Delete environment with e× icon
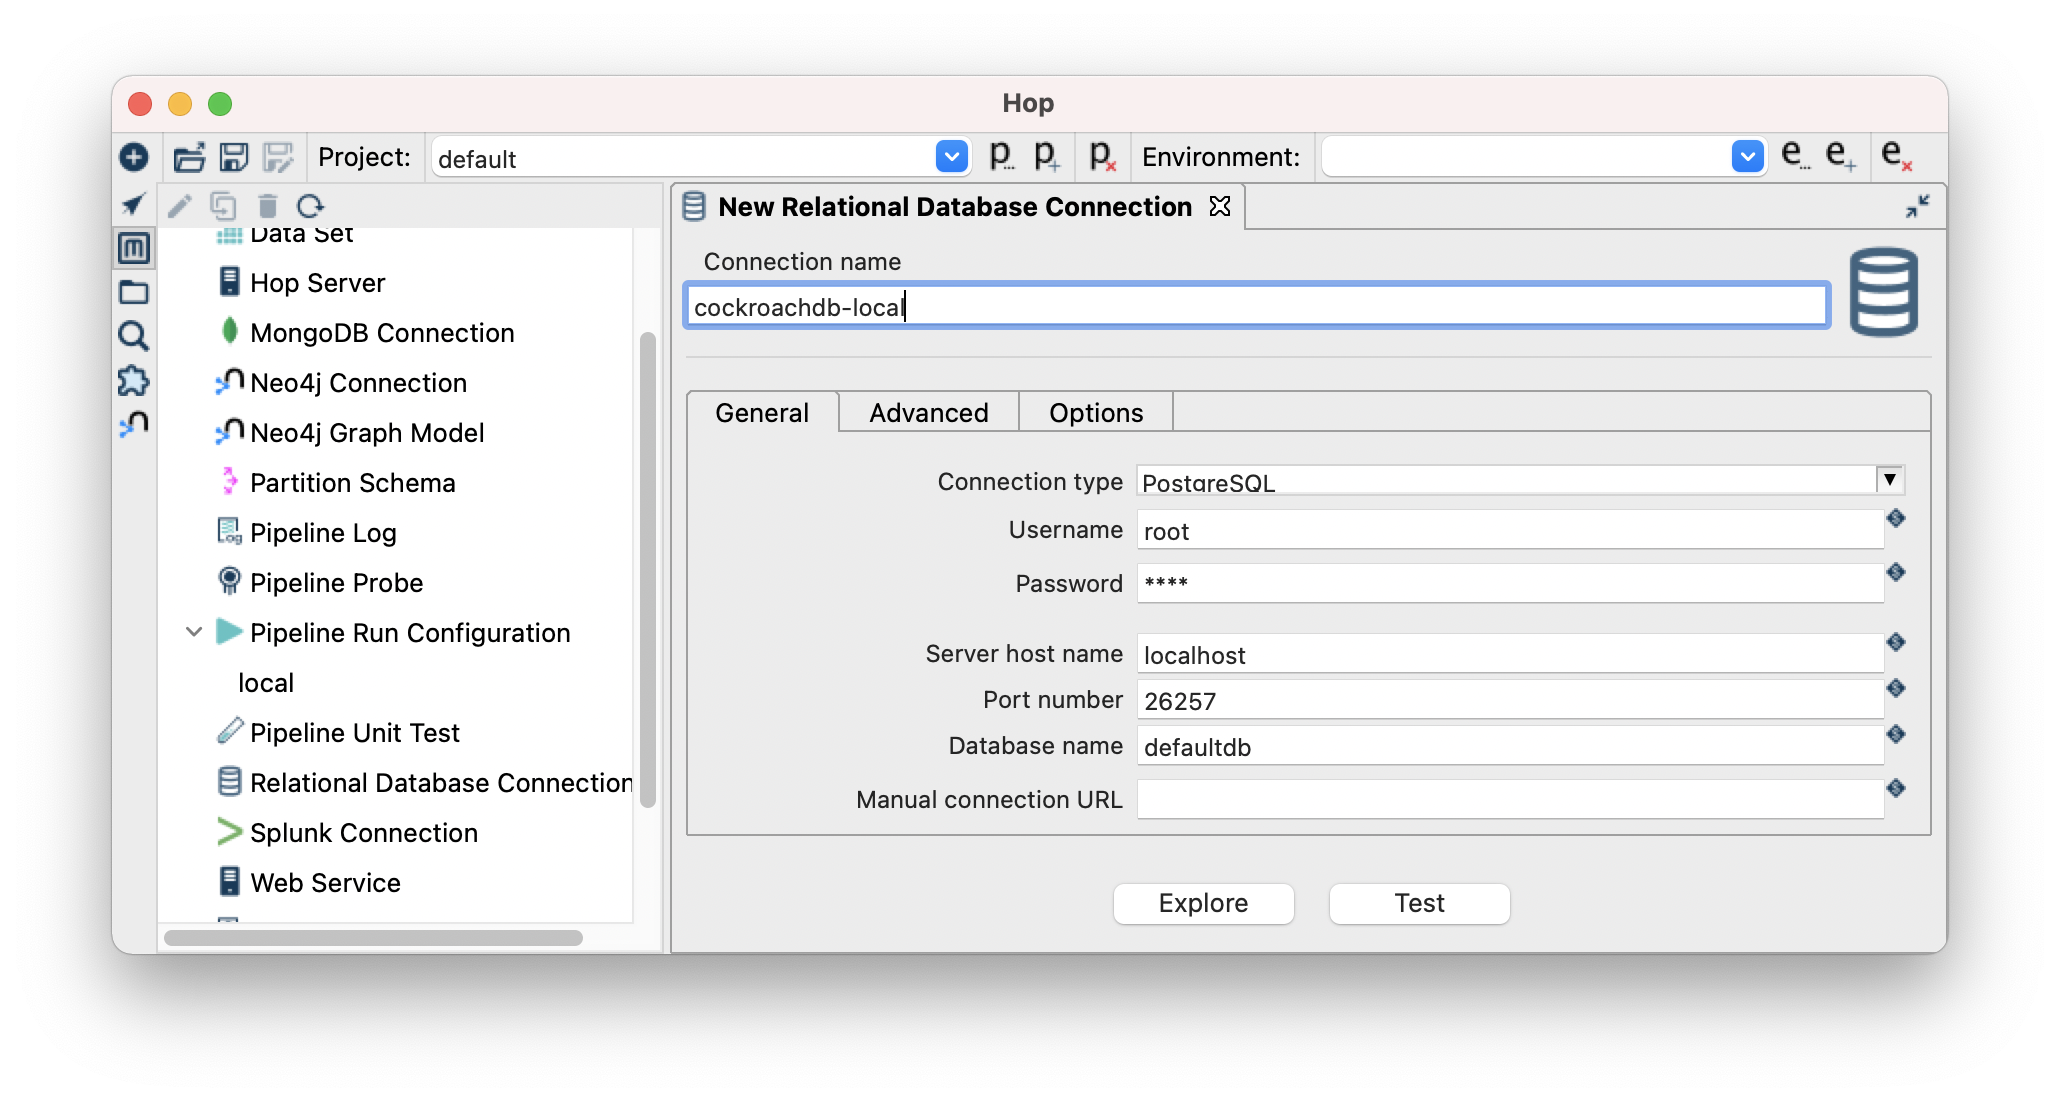The width and height of the screenshot is (2060, 1102). tap(1896, 156)
